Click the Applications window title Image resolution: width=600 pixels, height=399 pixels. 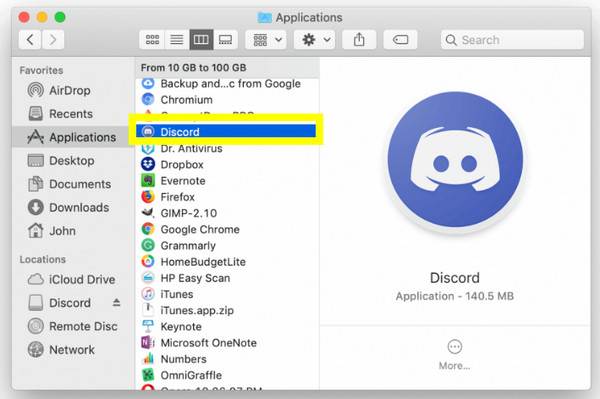pos(309,18)
